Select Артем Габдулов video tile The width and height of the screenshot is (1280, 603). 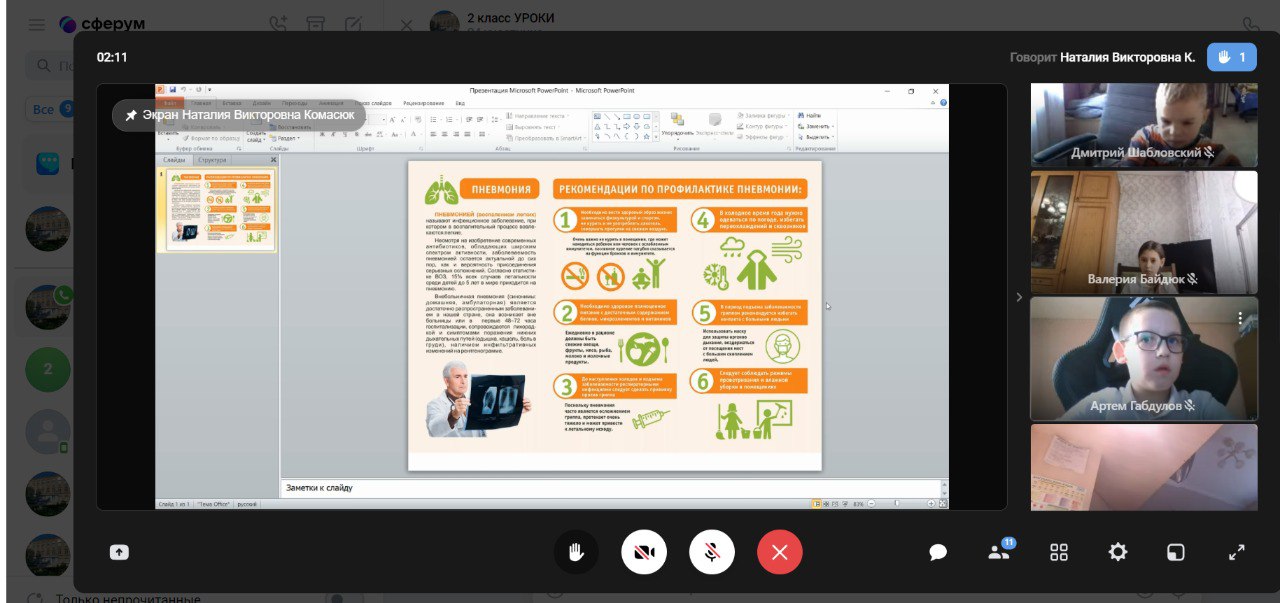[x=1144, y=358]
